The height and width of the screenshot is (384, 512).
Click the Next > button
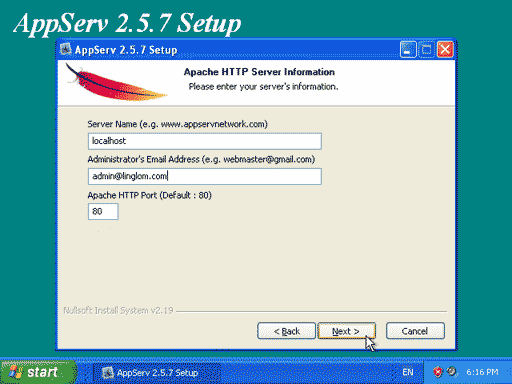pyautogui.click(x=346, y=331)
